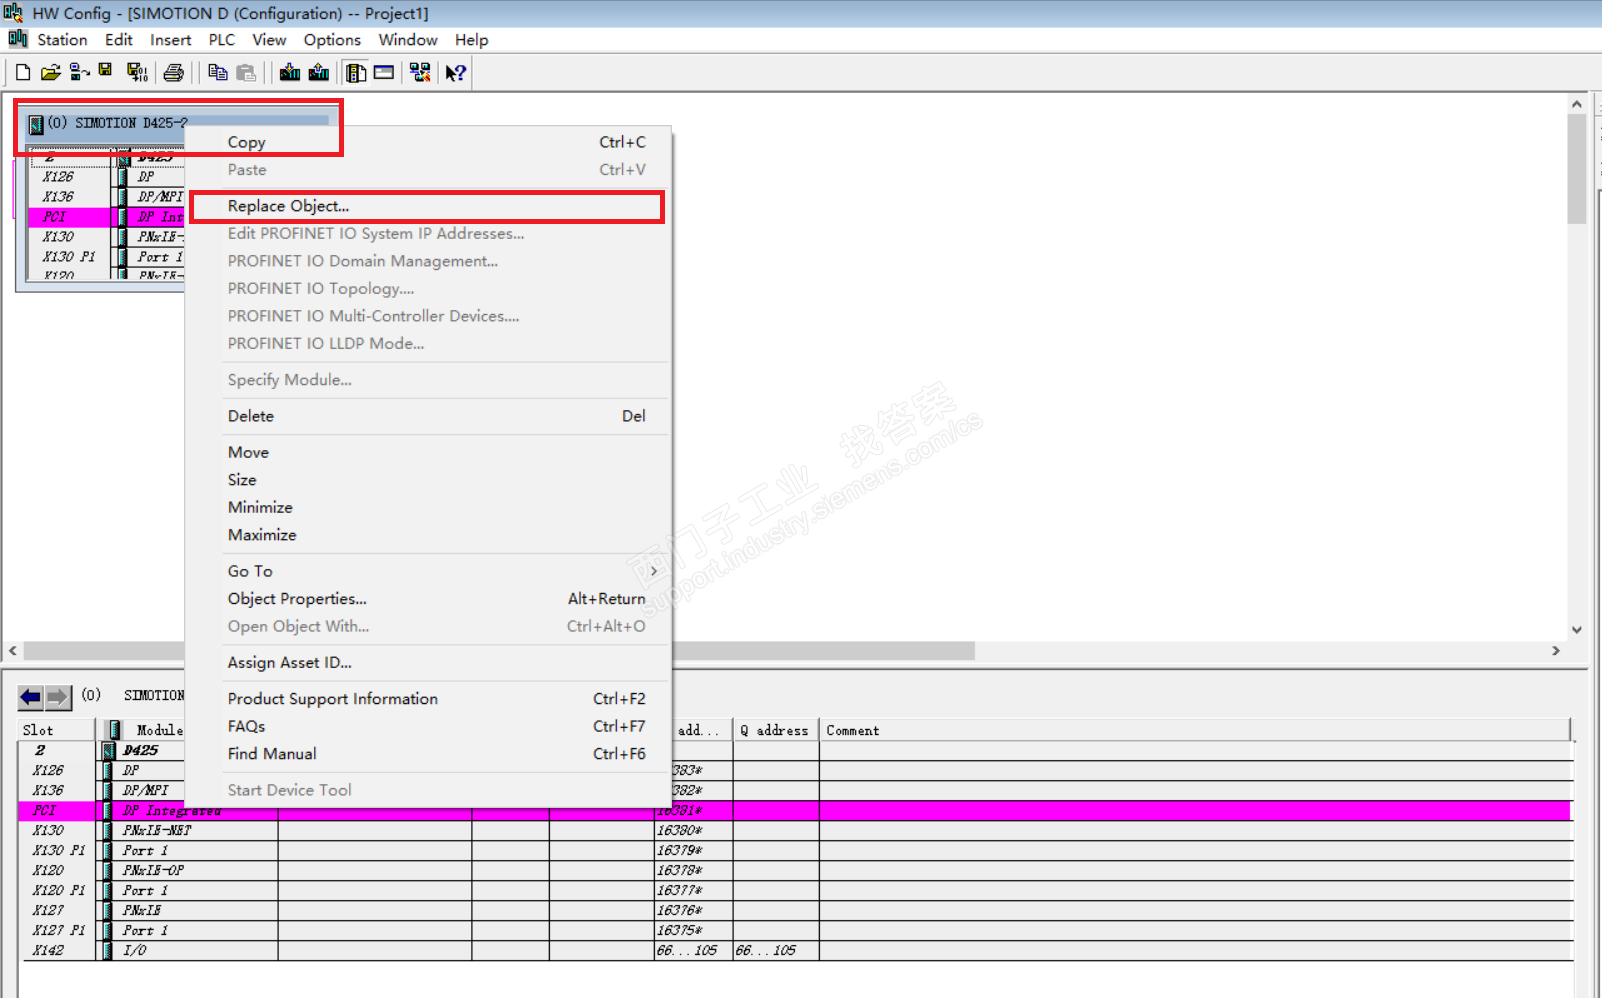1602x998 pixels.
Task: Click the scroll-down arrow of the station view
Action: pyautogui.click(x=1577, y=630)
